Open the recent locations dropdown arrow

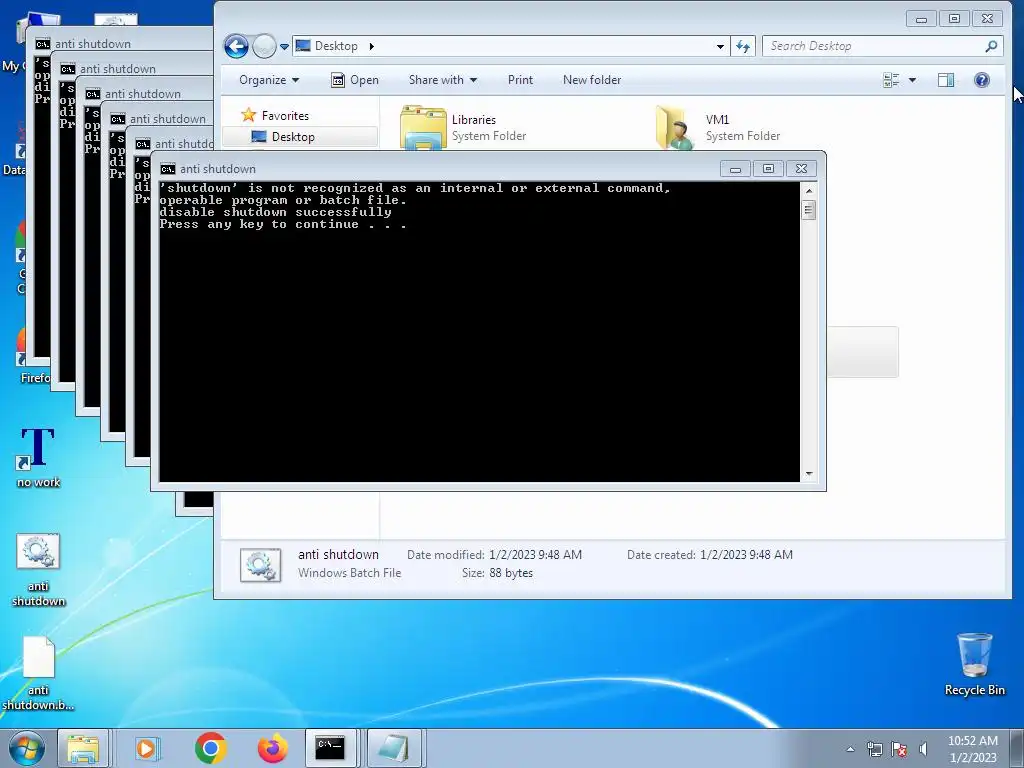284,47
